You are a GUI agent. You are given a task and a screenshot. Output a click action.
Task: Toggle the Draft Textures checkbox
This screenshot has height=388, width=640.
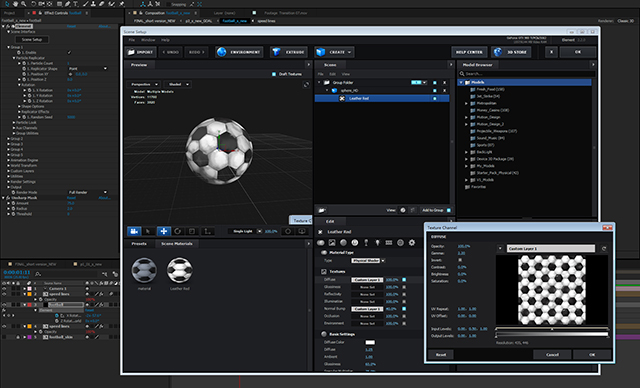point(274,74)
